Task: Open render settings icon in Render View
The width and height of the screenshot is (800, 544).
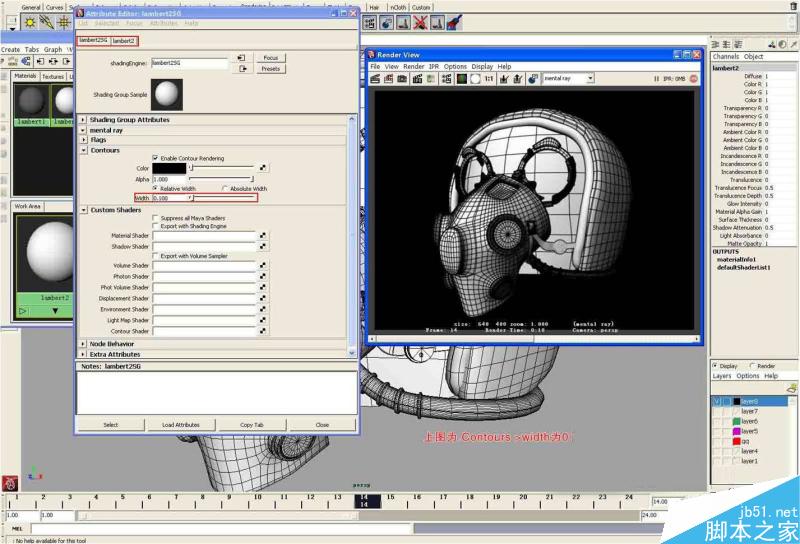Action: coord(447,78)
